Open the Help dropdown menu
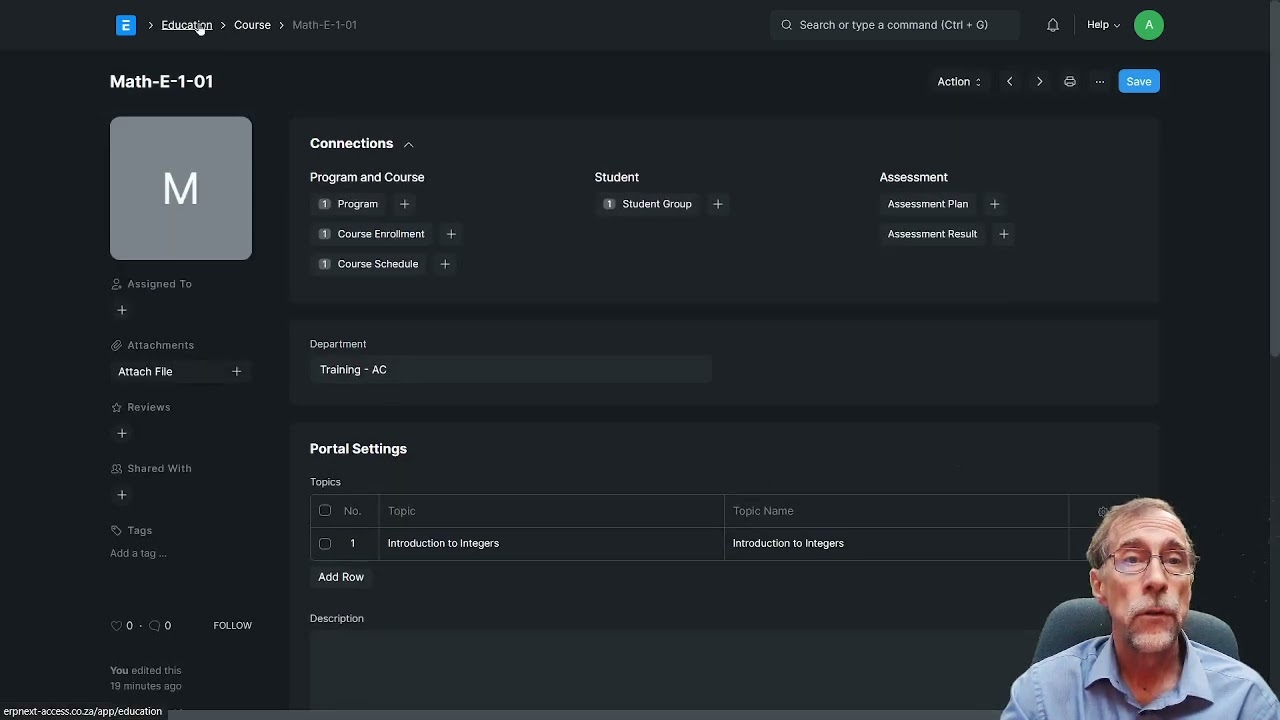The height and width of the screenshot is (720, 1280). 1103,25
